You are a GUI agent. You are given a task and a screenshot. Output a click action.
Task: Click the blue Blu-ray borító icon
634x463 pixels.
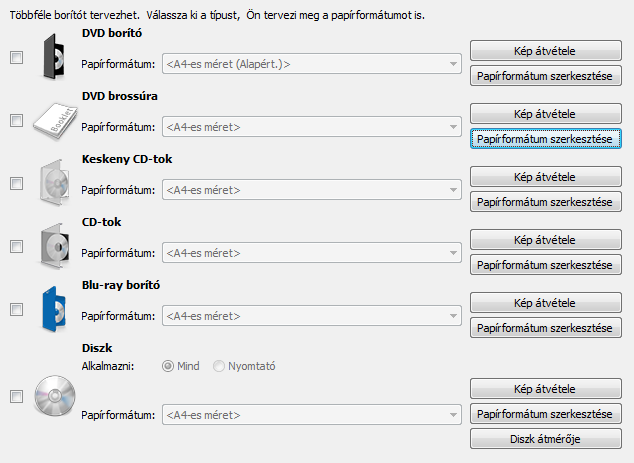pos(54,309)
